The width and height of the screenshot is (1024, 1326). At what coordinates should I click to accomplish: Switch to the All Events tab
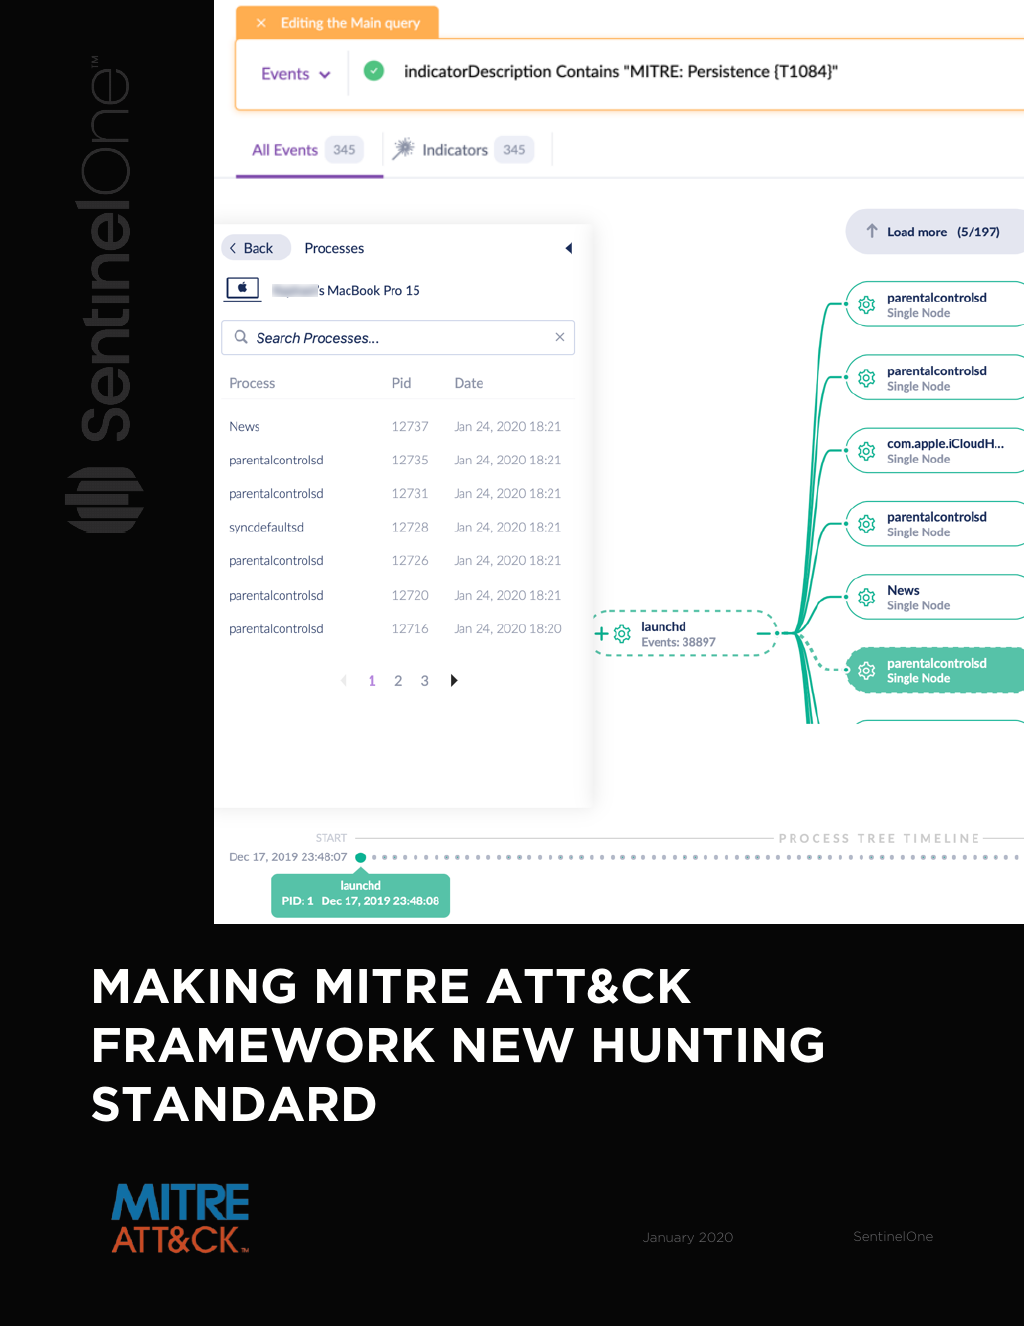point(285,149)
